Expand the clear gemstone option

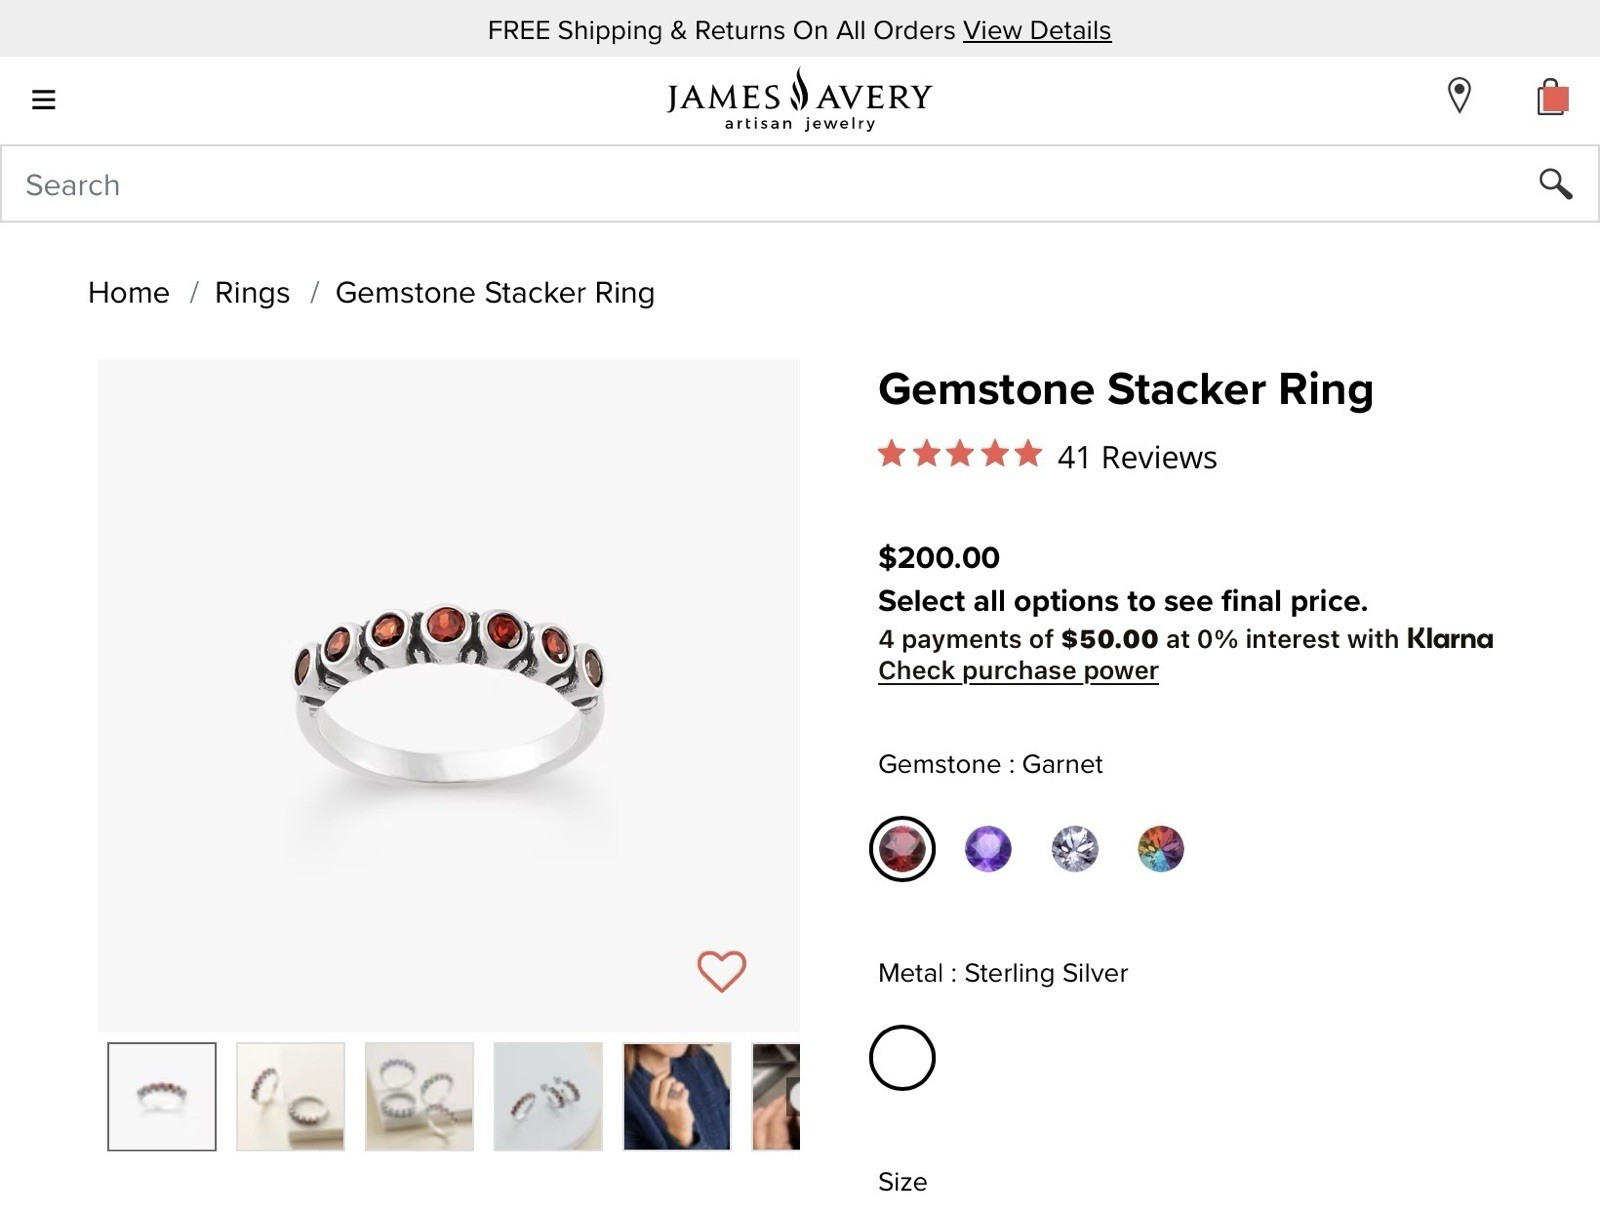[1074, 849]
